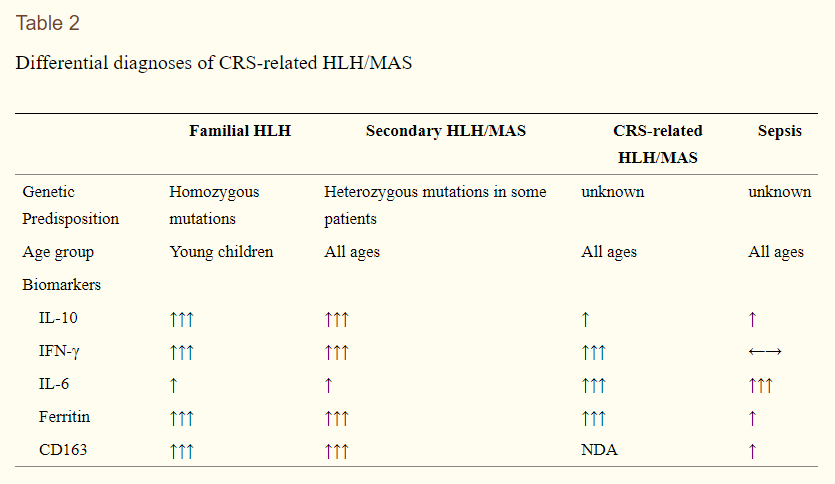Click the Genetic Predisposition row label
Image resolution: width=835 pixels, height=484 pixels.
pyautogui.click(x=70, y=204)
